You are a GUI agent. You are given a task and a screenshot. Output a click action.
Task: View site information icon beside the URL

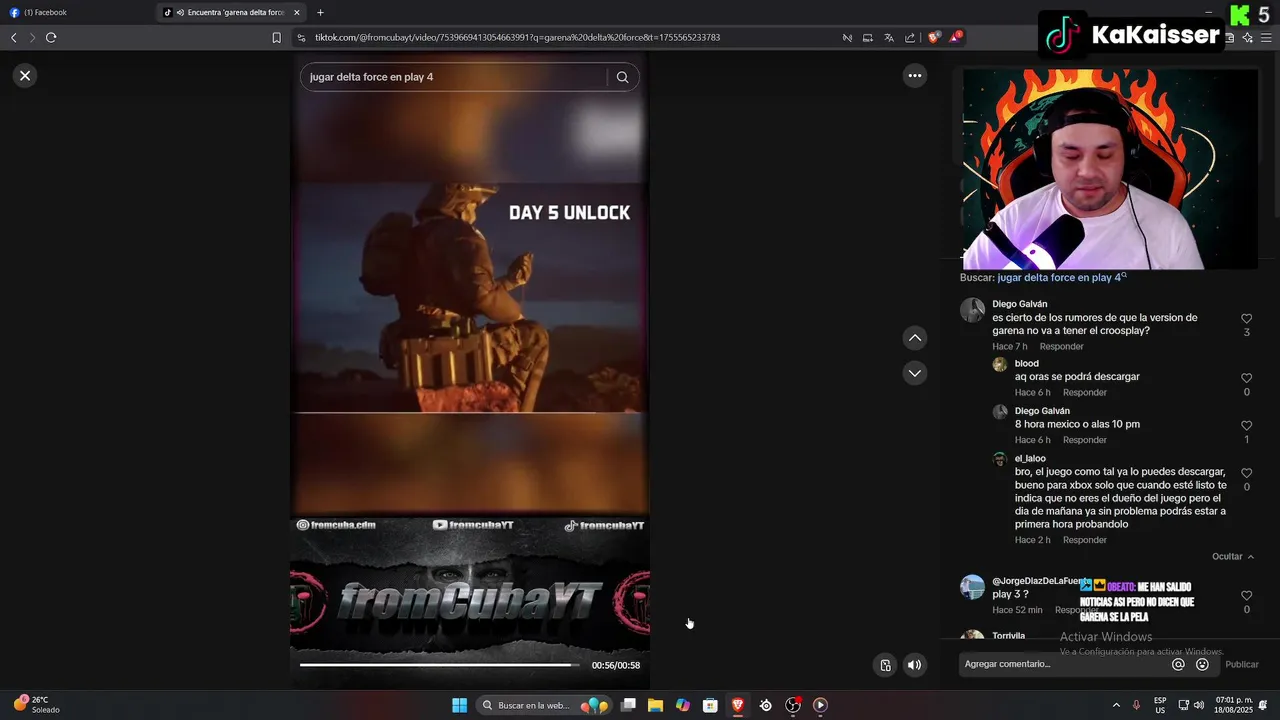(301, 37)
